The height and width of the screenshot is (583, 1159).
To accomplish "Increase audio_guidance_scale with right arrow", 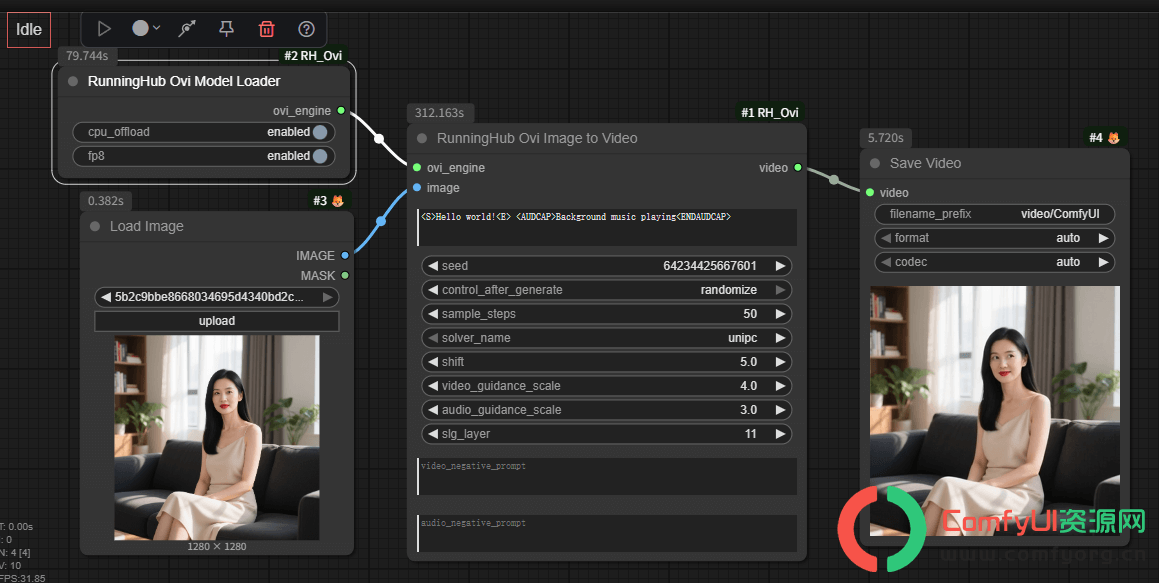I will click(780, 410).
